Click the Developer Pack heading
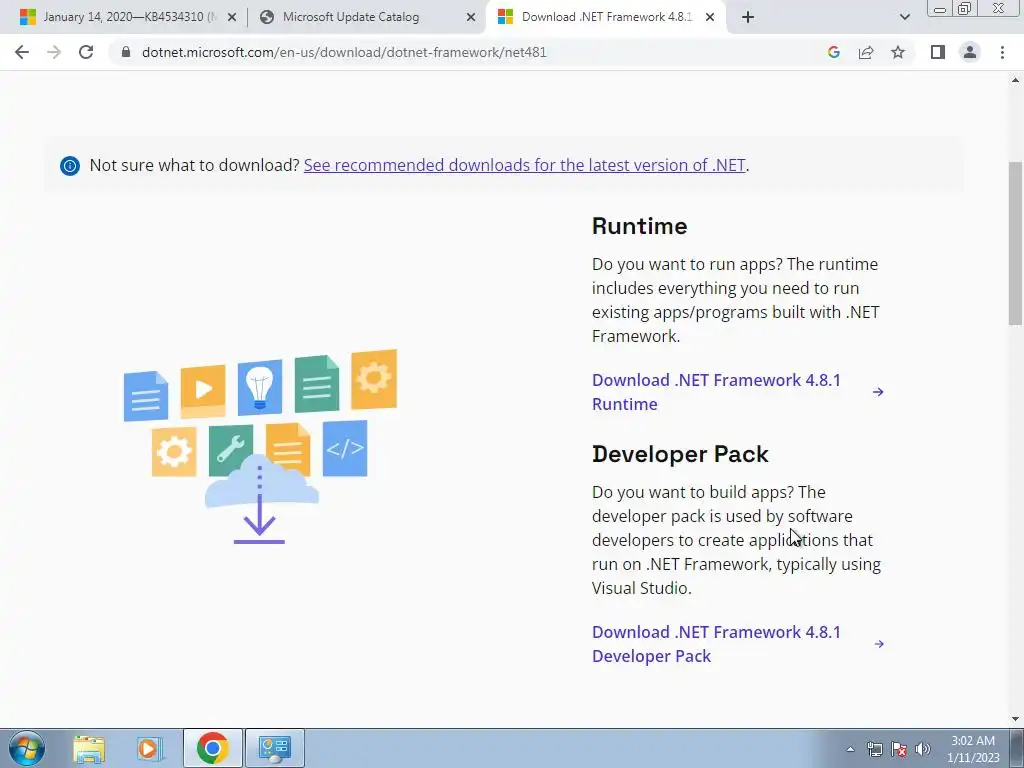1024x768 pixels. point(680,454)
